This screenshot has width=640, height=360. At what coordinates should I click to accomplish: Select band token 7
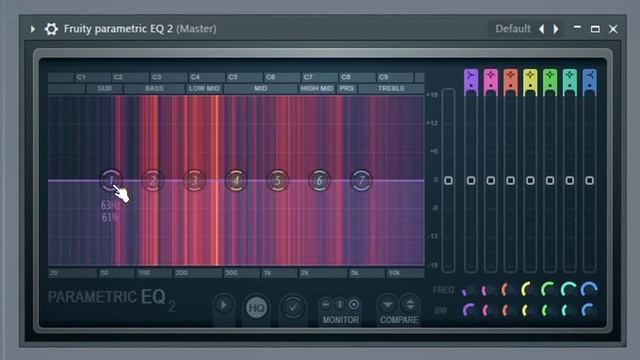point(361,180)
